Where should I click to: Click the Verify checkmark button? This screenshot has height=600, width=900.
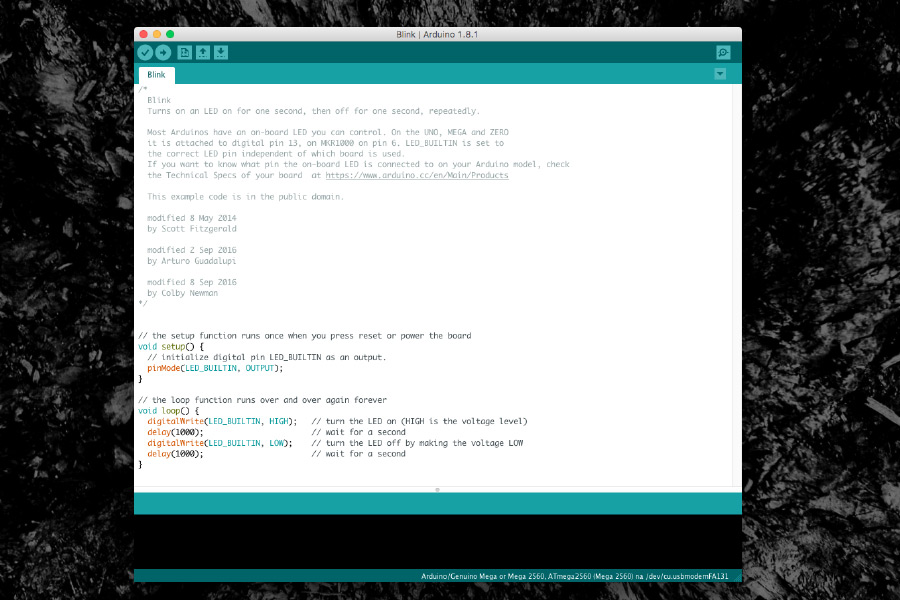(x=145, y=53)
